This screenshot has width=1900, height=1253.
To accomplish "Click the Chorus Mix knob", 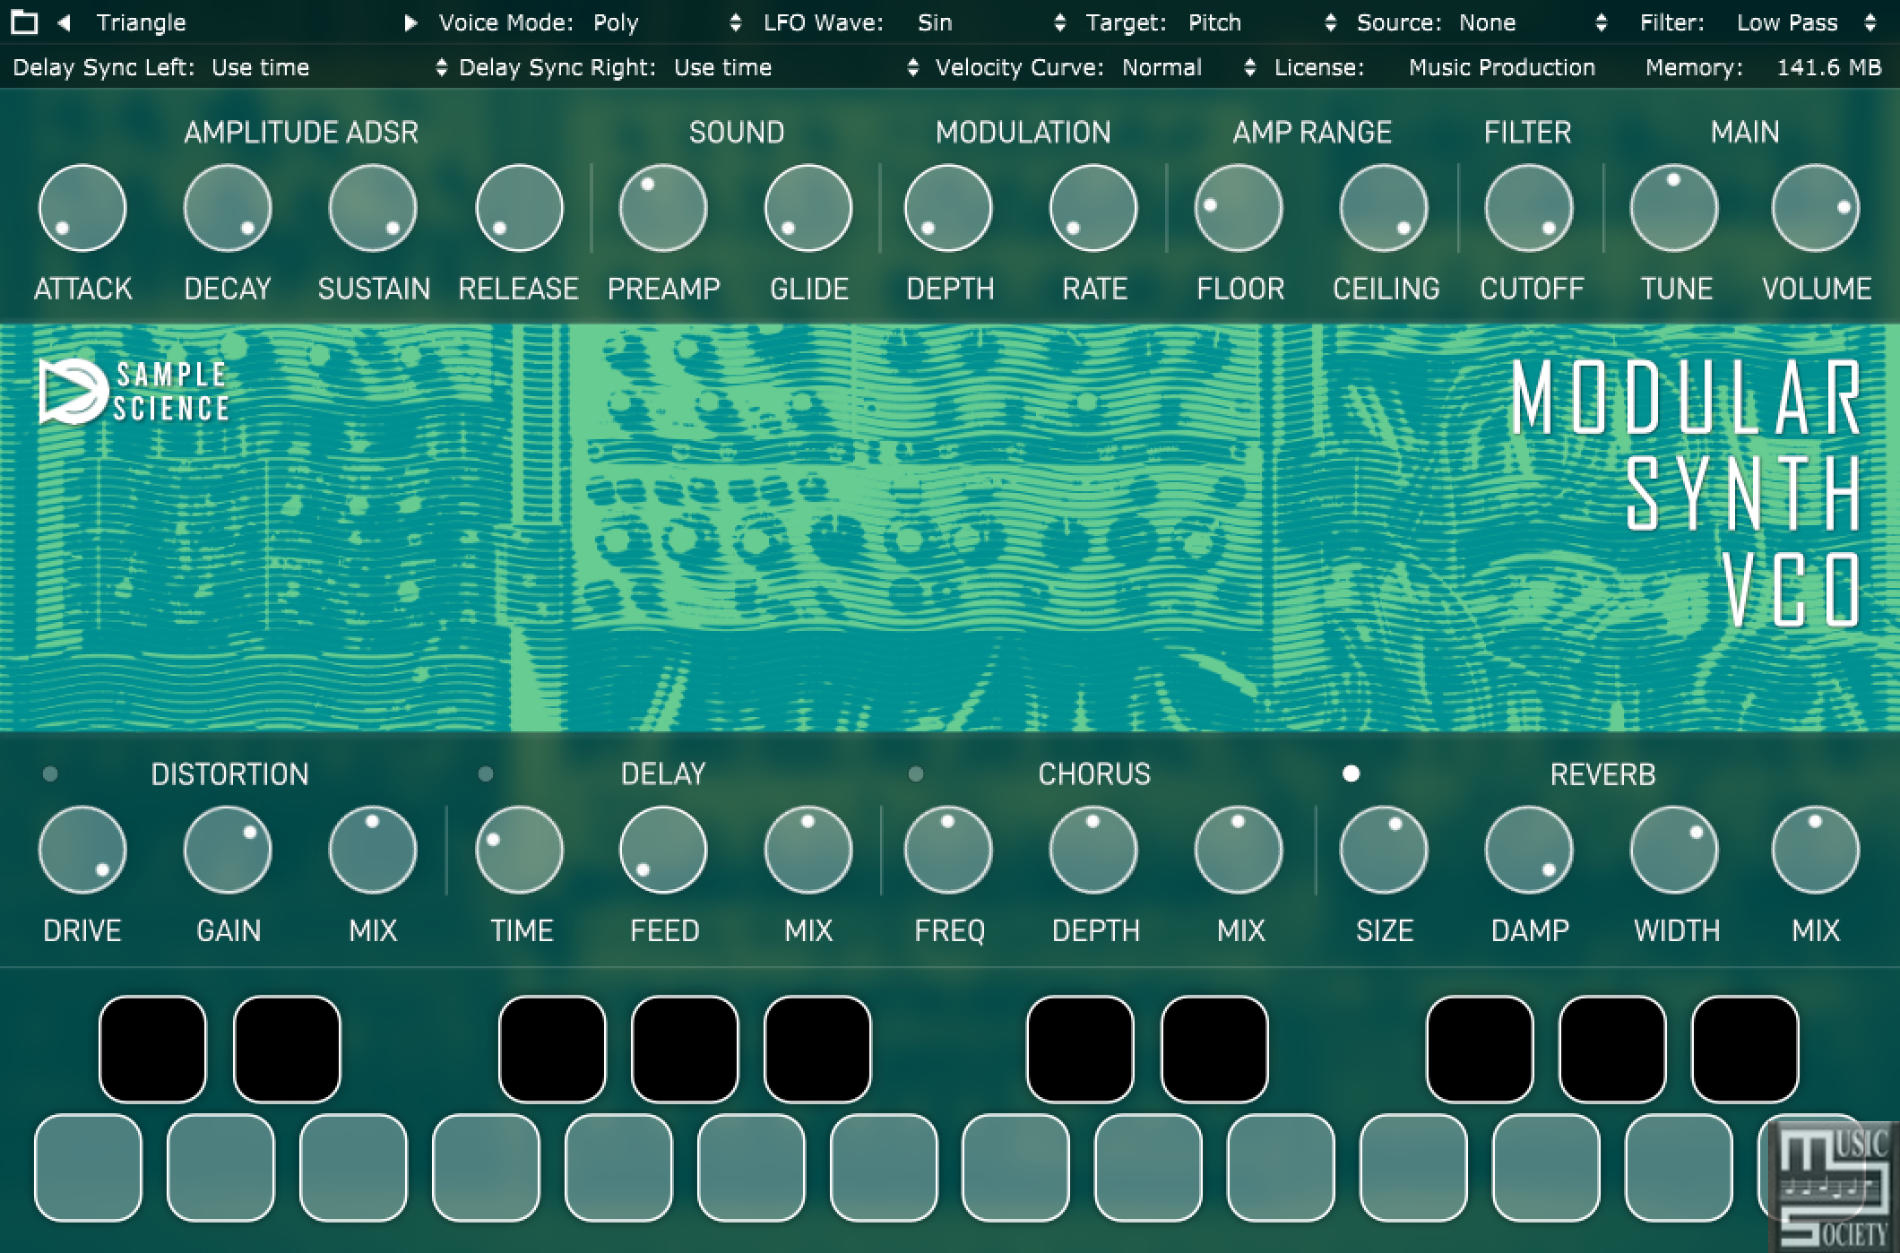I will pyautogui.click(x=1238, y=850).
